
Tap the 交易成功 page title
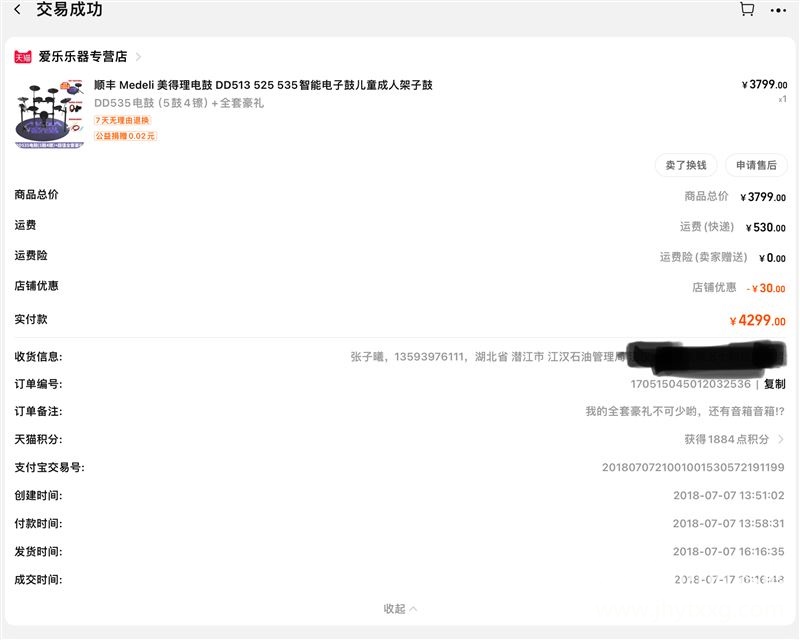pyautogui.click(x=69, y=9)
